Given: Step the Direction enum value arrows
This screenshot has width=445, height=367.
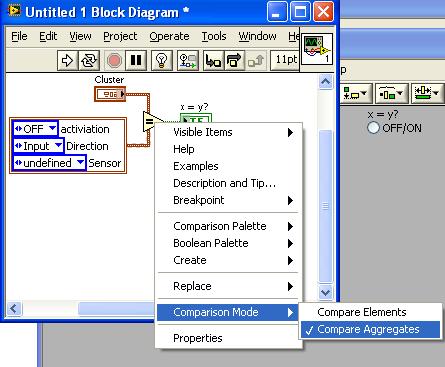Looking at the screenshot, I should pyautogui.click(x=18, y=146).
